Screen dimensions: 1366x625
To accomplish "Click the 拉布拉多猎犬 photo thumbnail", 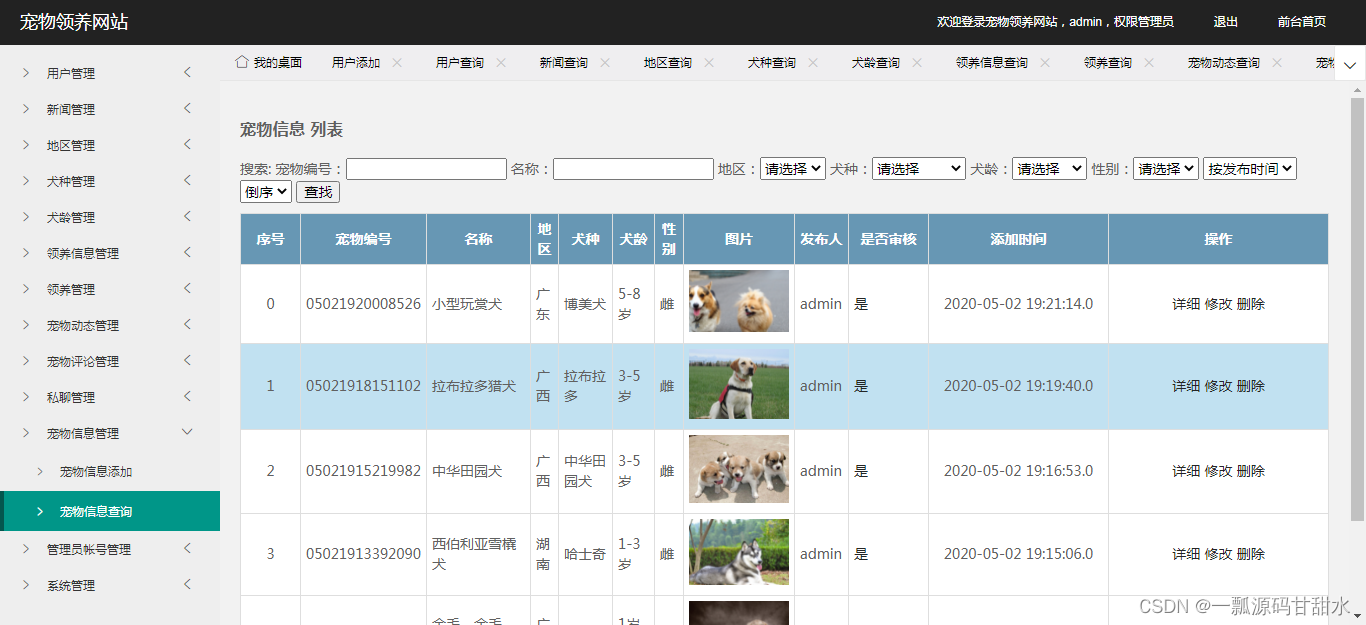I will [739, 384].
